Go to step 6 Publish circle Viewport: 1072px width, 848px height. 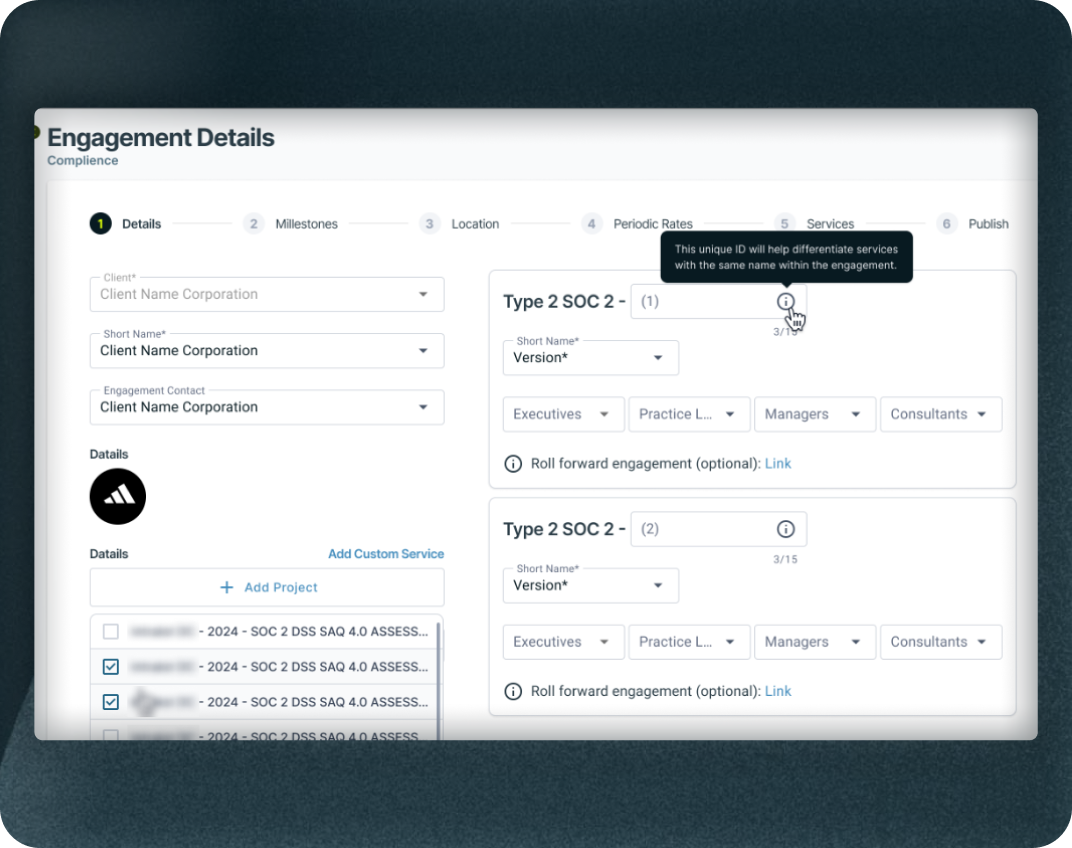tap(946, 224)
